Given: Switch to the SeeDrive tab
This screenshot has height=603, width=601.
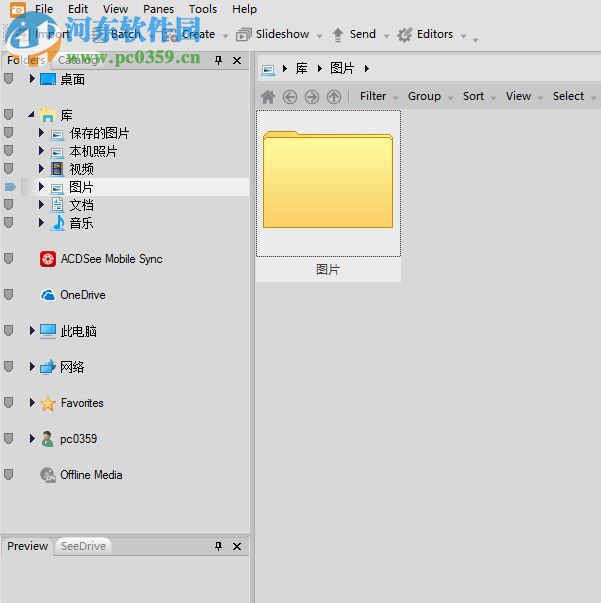Looking at the screenshot, I should point(83,546).
